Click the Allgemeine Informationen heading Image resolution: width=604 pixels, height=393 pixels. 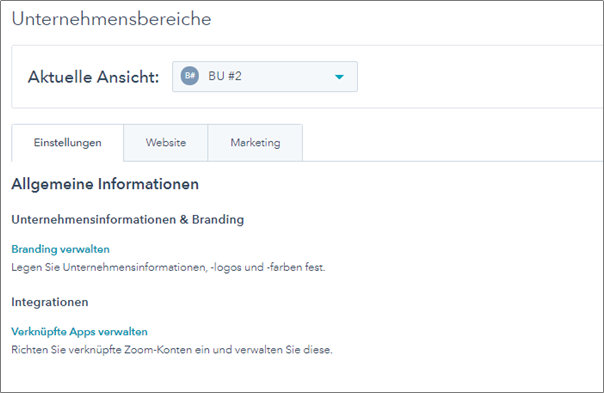click(105, 184)
